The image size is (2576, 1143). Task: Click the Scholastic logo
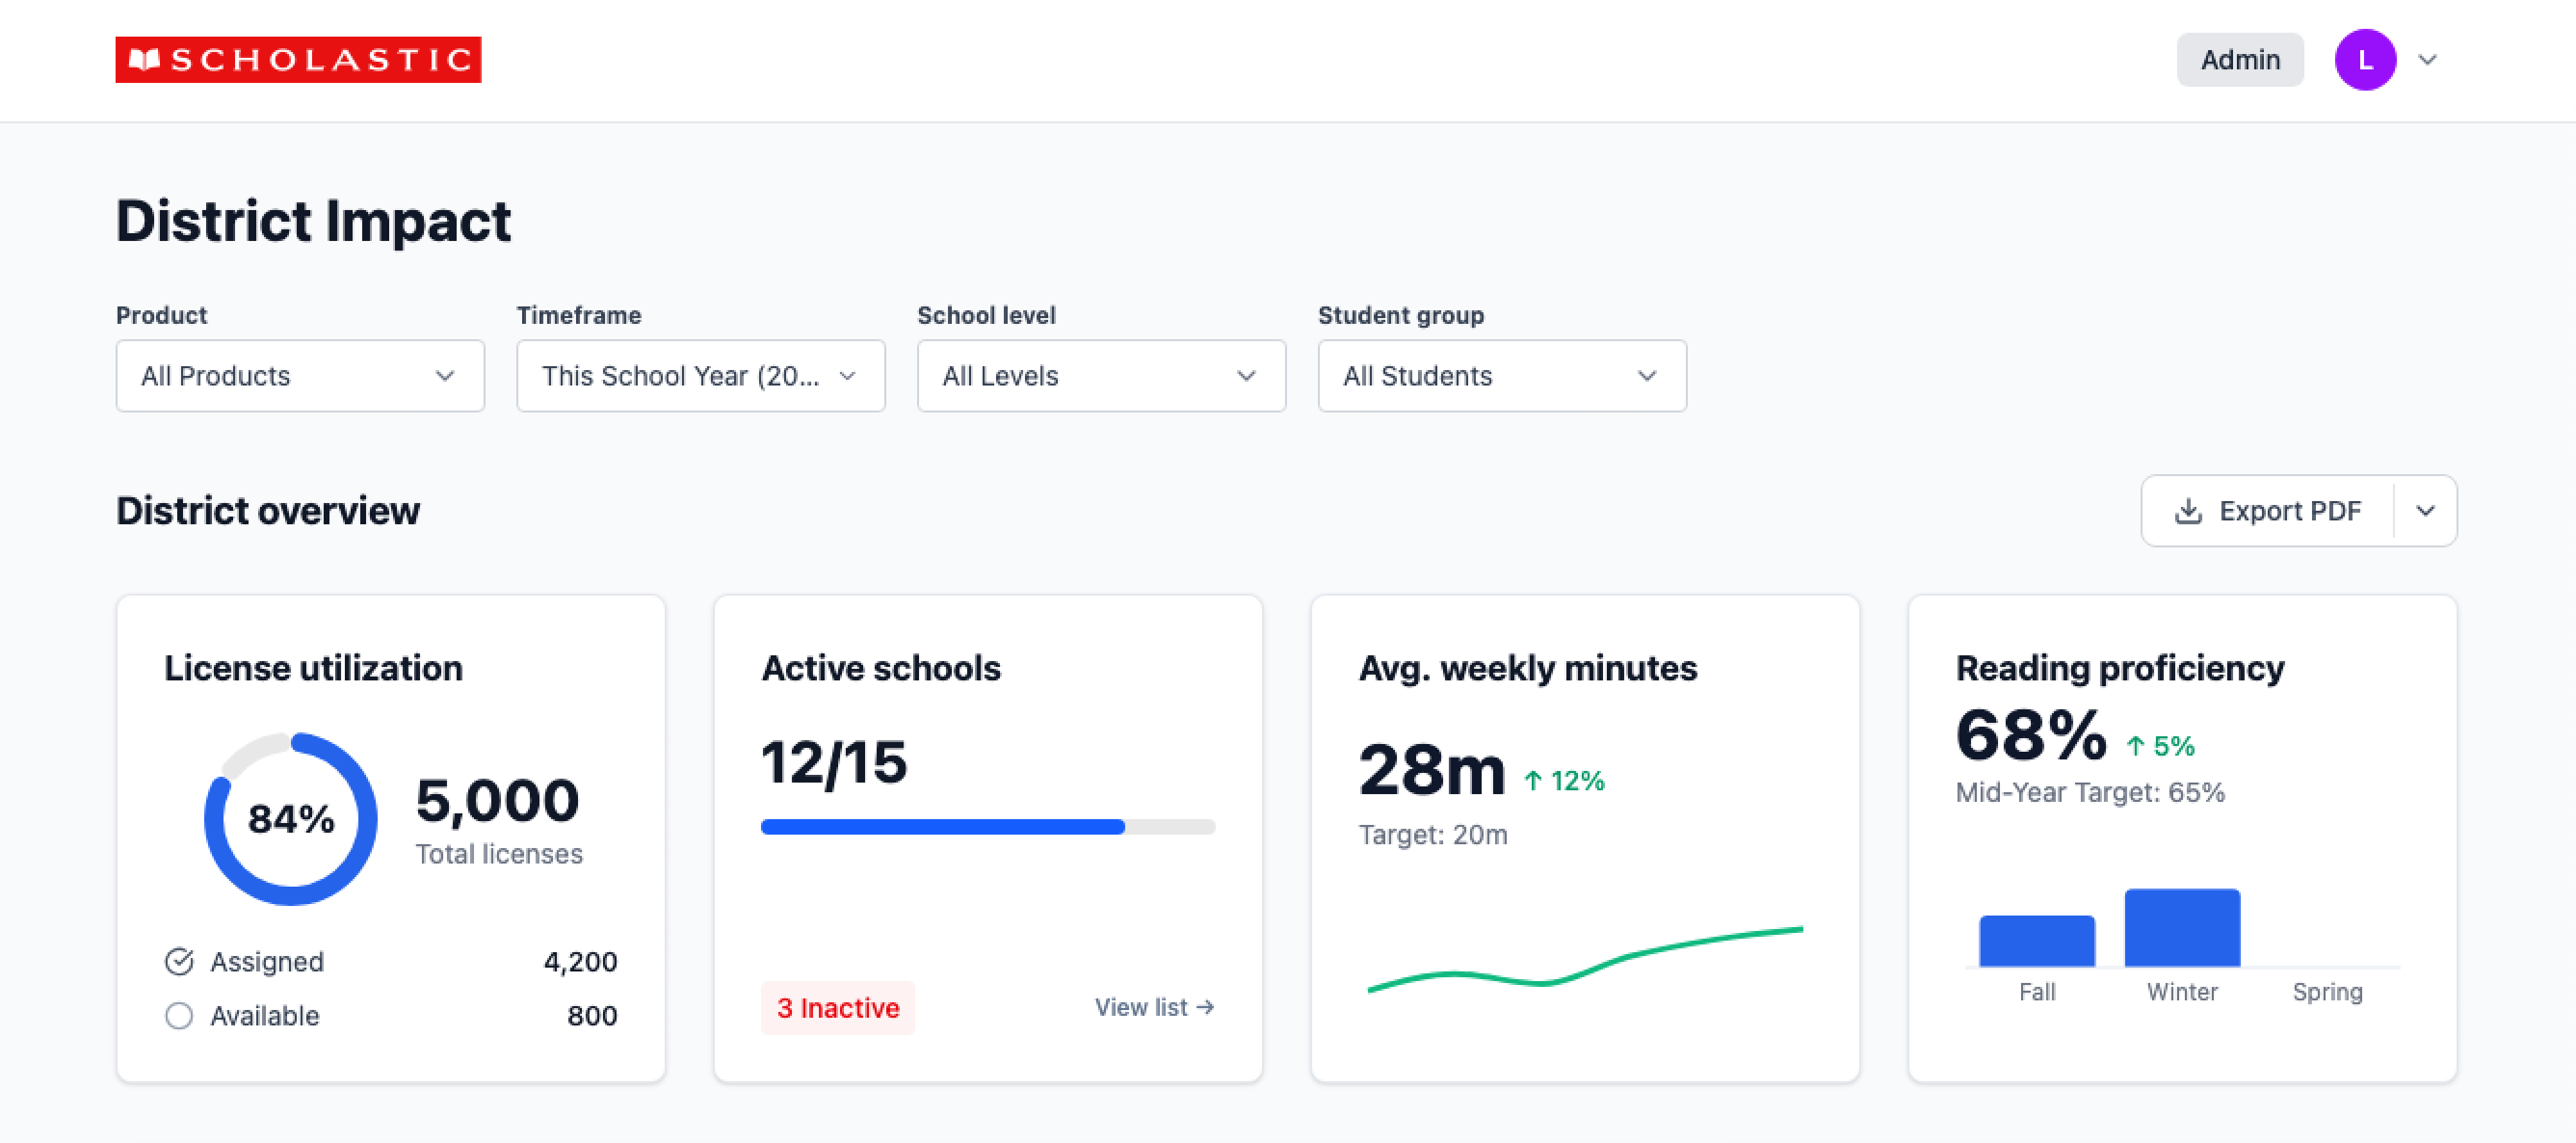click(298, 60)
